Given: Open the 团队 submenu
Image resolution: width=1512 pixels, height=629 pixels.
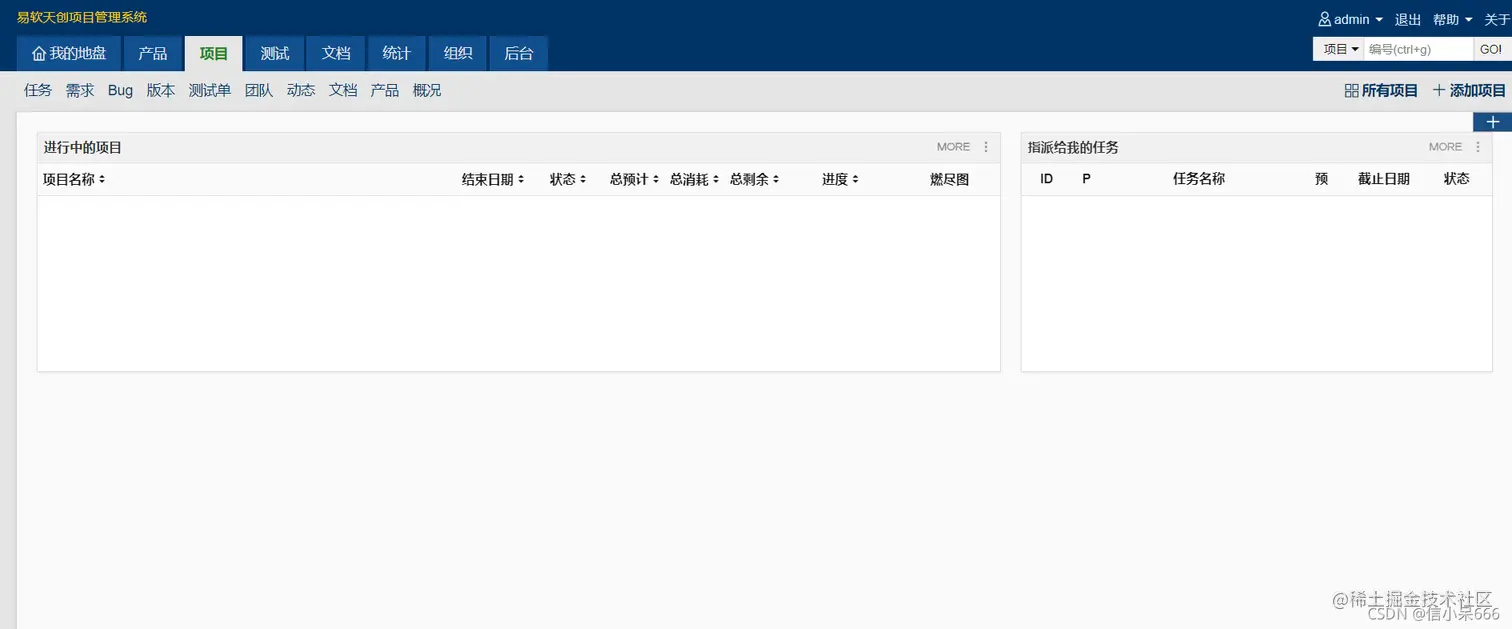Looking at the screenshot, I should click(x=259, y=90).
